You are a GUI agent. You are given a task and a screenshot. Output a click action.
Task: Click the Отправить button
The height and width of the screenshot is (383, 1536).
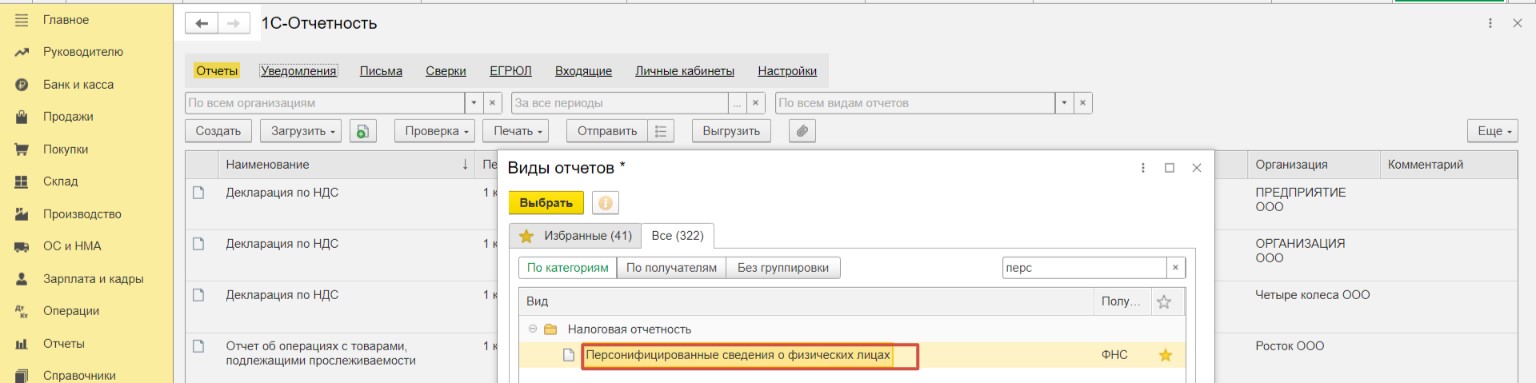tap(607, 131)
